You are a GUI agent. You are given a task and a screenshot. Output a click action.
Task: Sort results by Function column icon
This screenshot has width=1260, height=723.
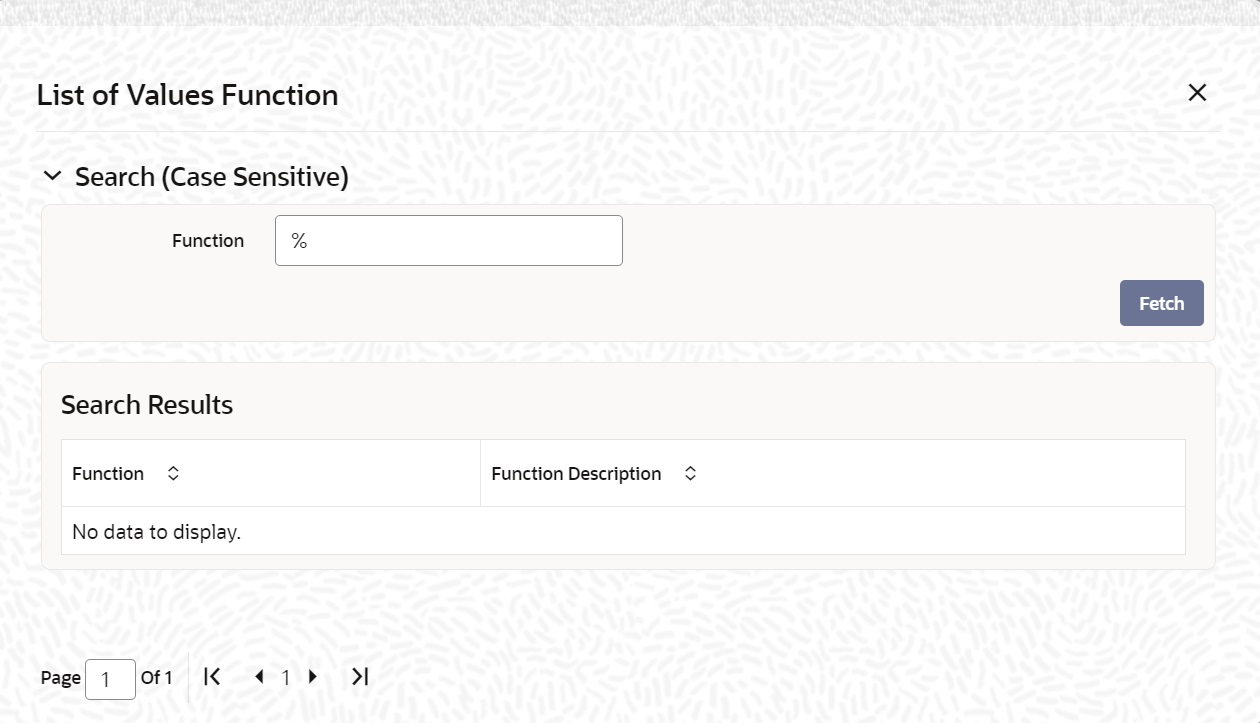173,474
